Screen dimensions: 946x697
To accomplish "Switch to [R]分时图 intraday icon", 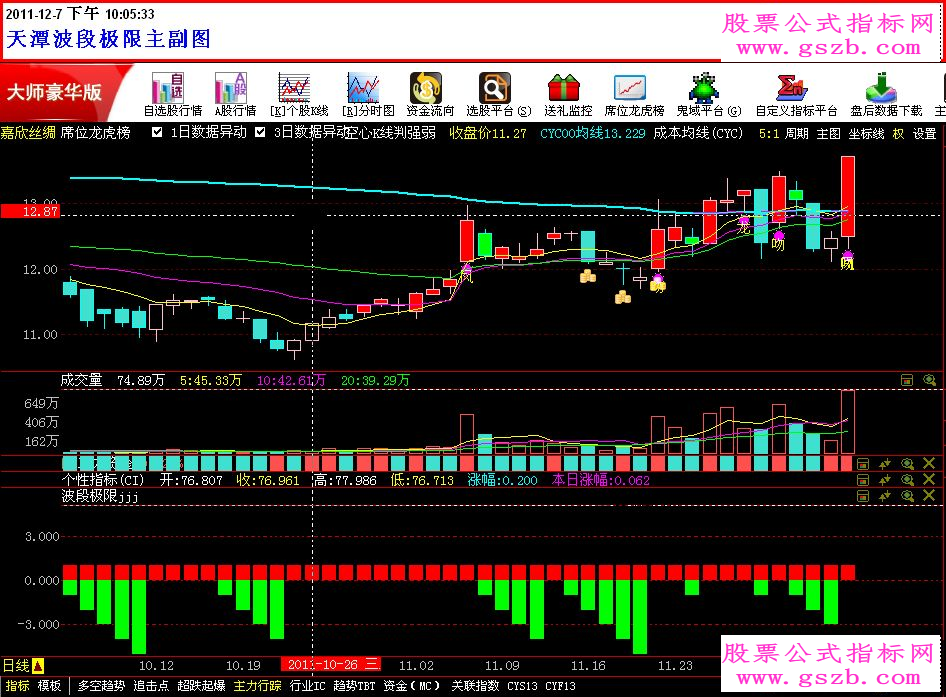I will tap(368, 95).
